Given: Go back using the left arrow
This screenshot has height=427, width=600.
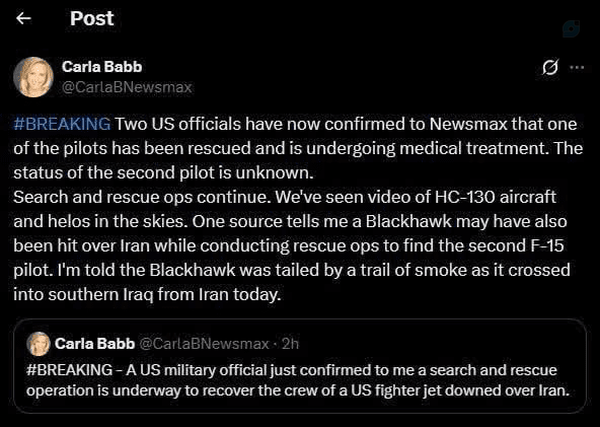Looking at the screenshot, I should tap(23, 18).
